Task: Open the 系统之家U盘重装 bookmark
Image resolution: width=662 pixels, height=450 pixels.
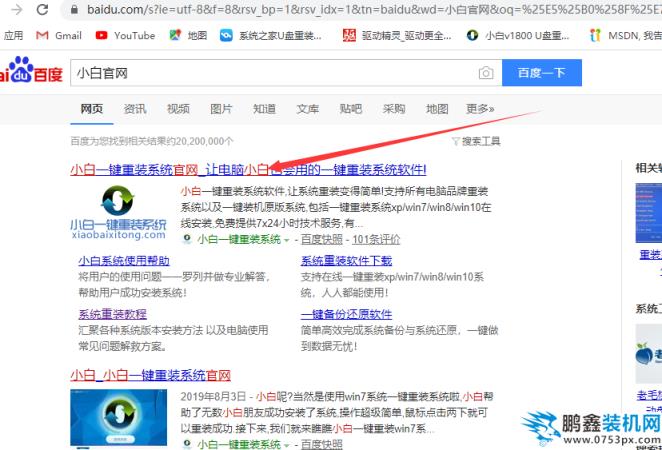Action: [x=271, y=35]
